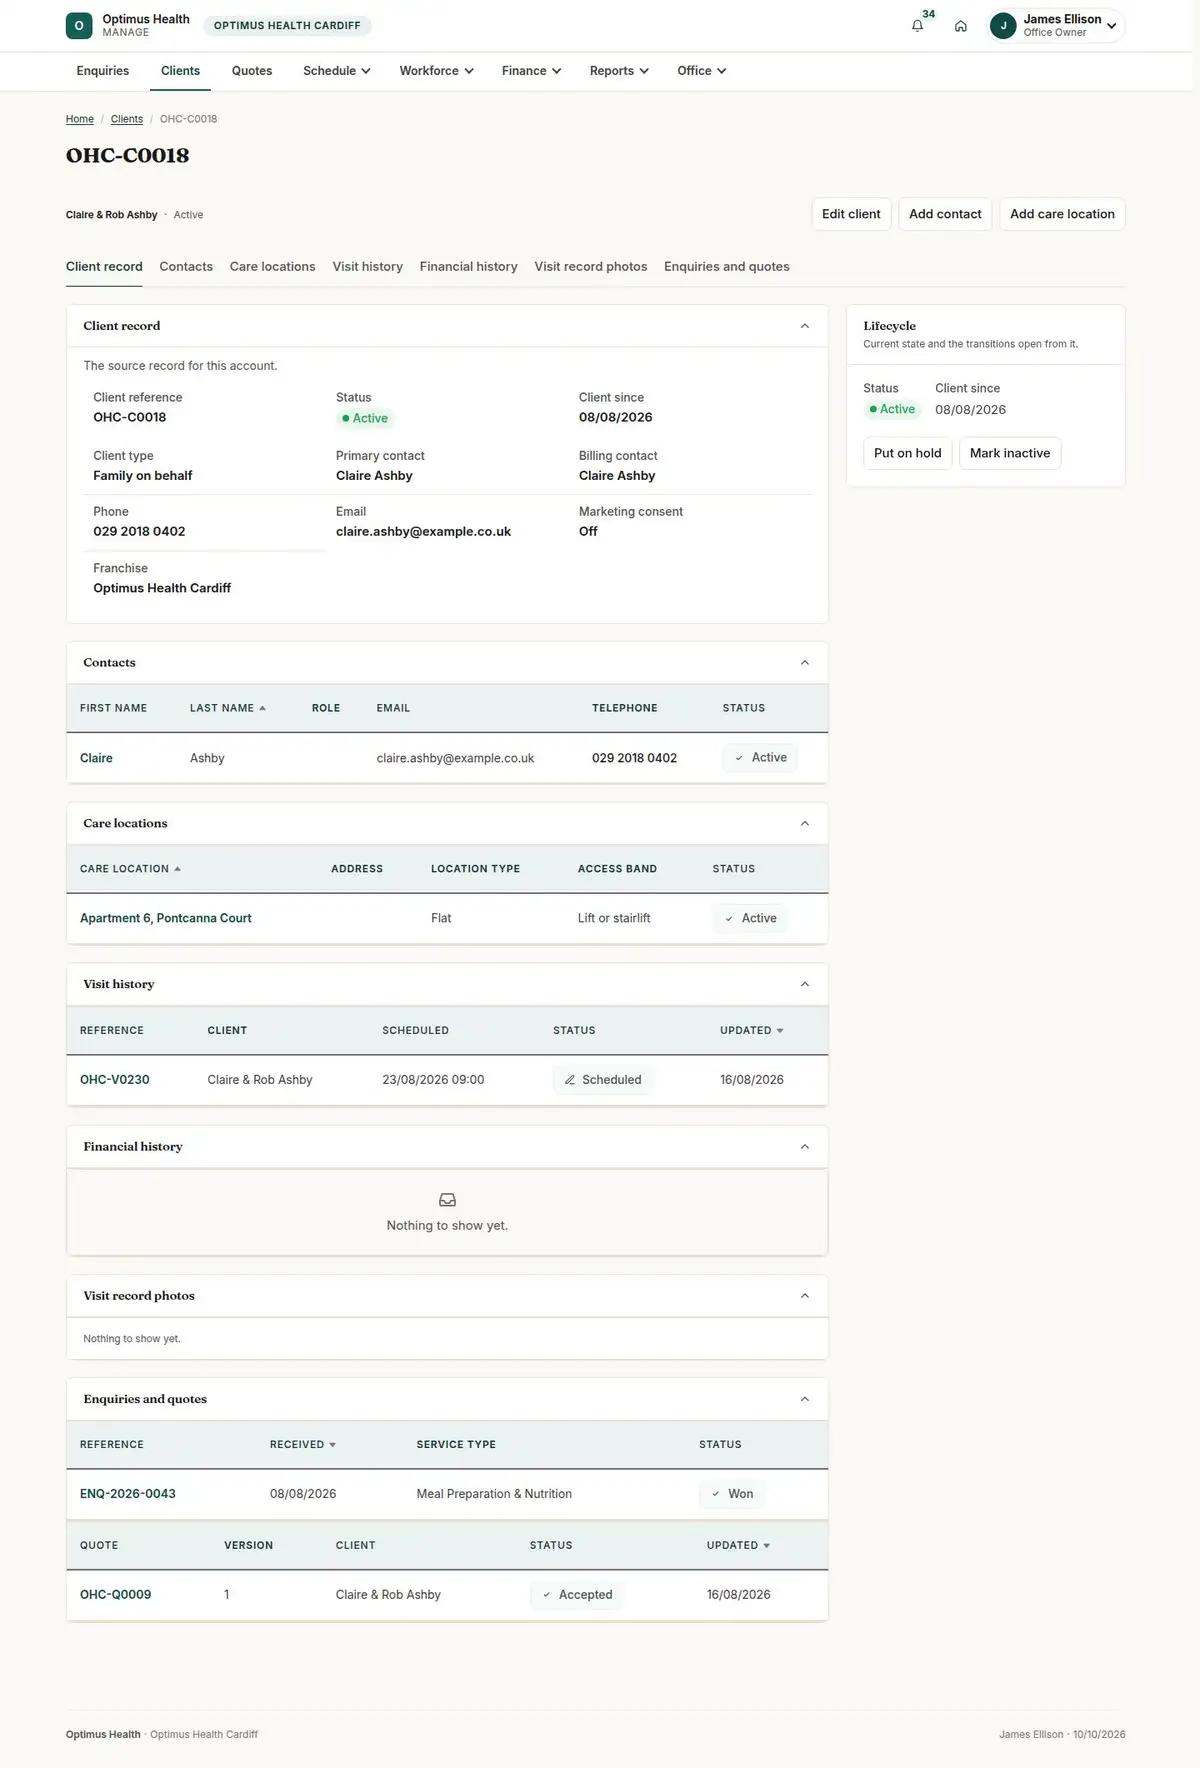Open quote OHC-Q0009
The height and width of the screenshot is (1768, 1200).
pos(116,1595)
